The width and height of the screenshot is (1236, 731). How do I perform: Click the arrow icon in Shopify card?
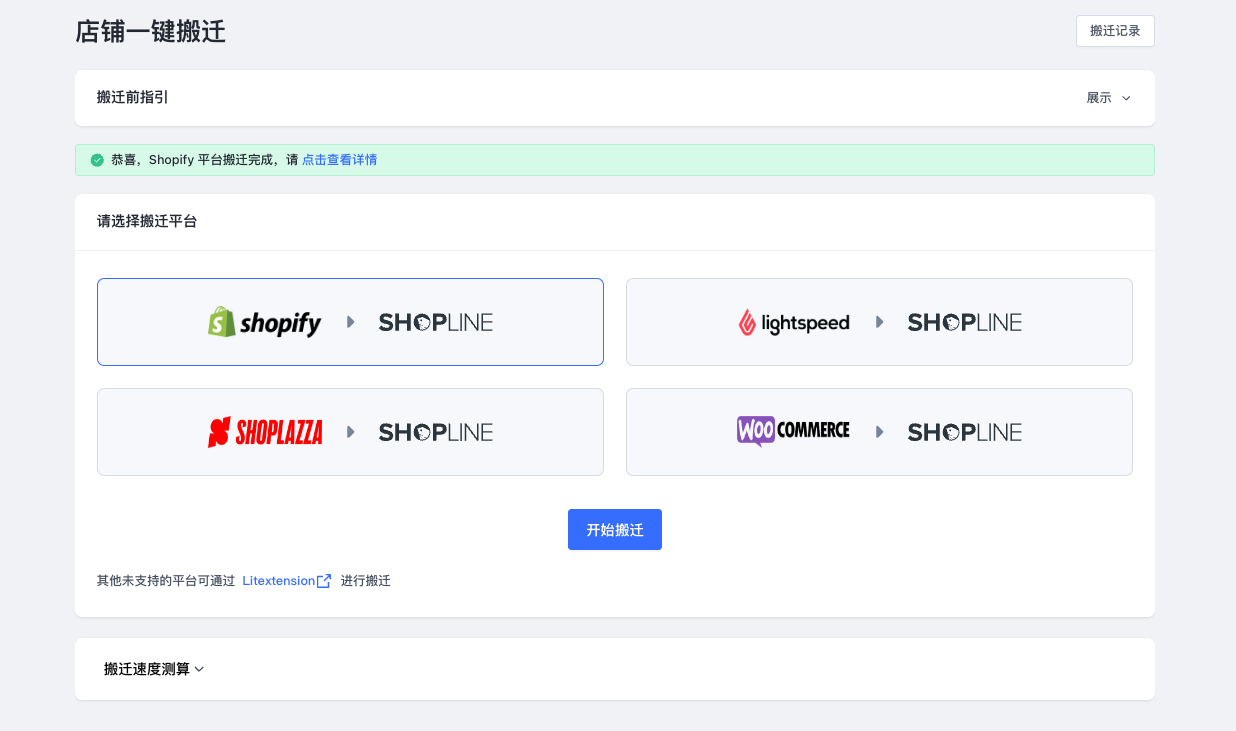click(351, 322)
